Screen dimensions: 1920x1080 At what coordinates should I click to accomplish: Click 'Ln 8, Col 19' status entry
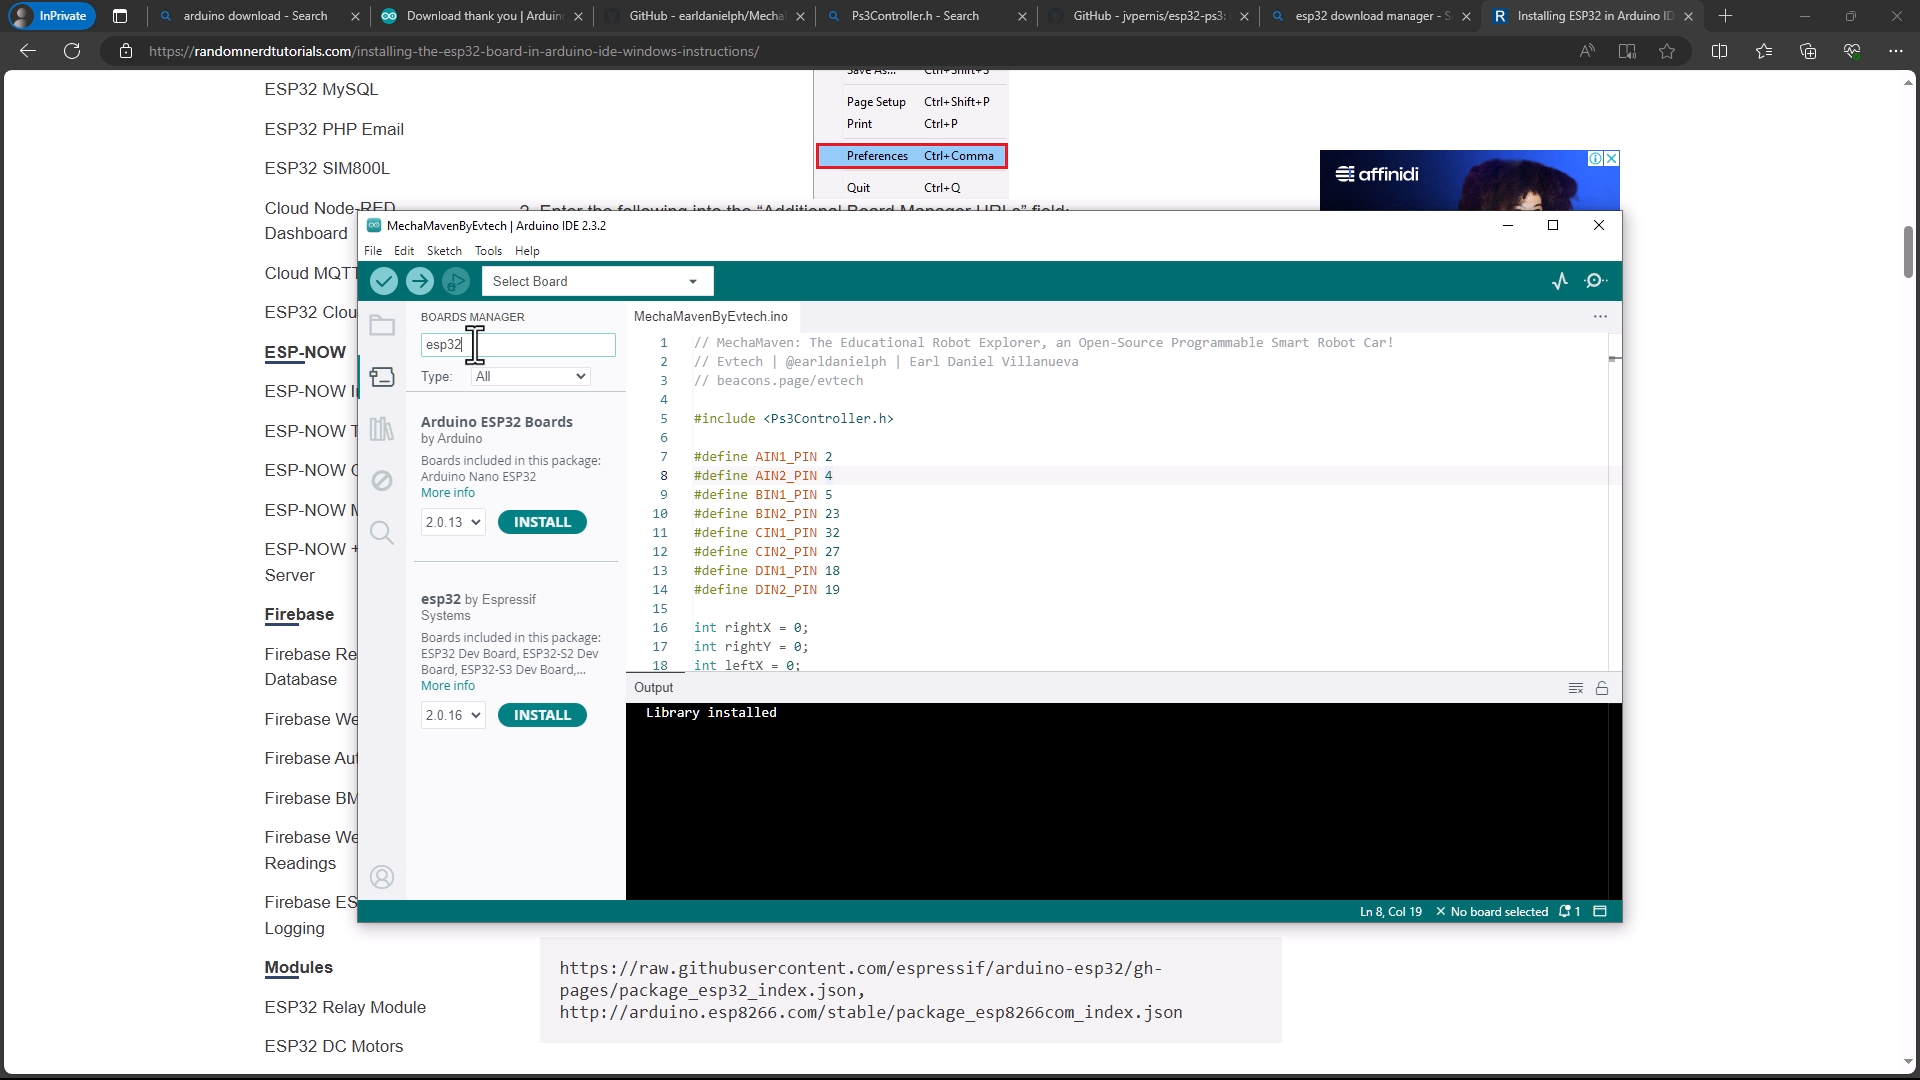[1390, 912]
